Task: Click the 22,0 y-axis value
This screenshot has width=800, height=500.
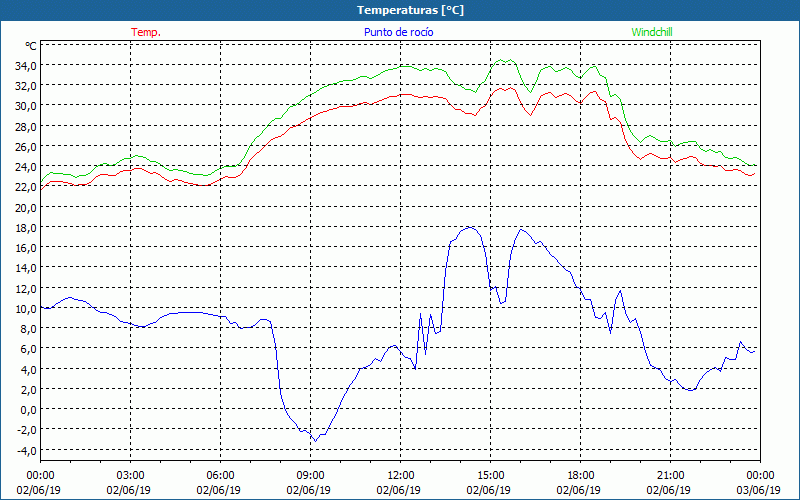Action: click(26, 187)
